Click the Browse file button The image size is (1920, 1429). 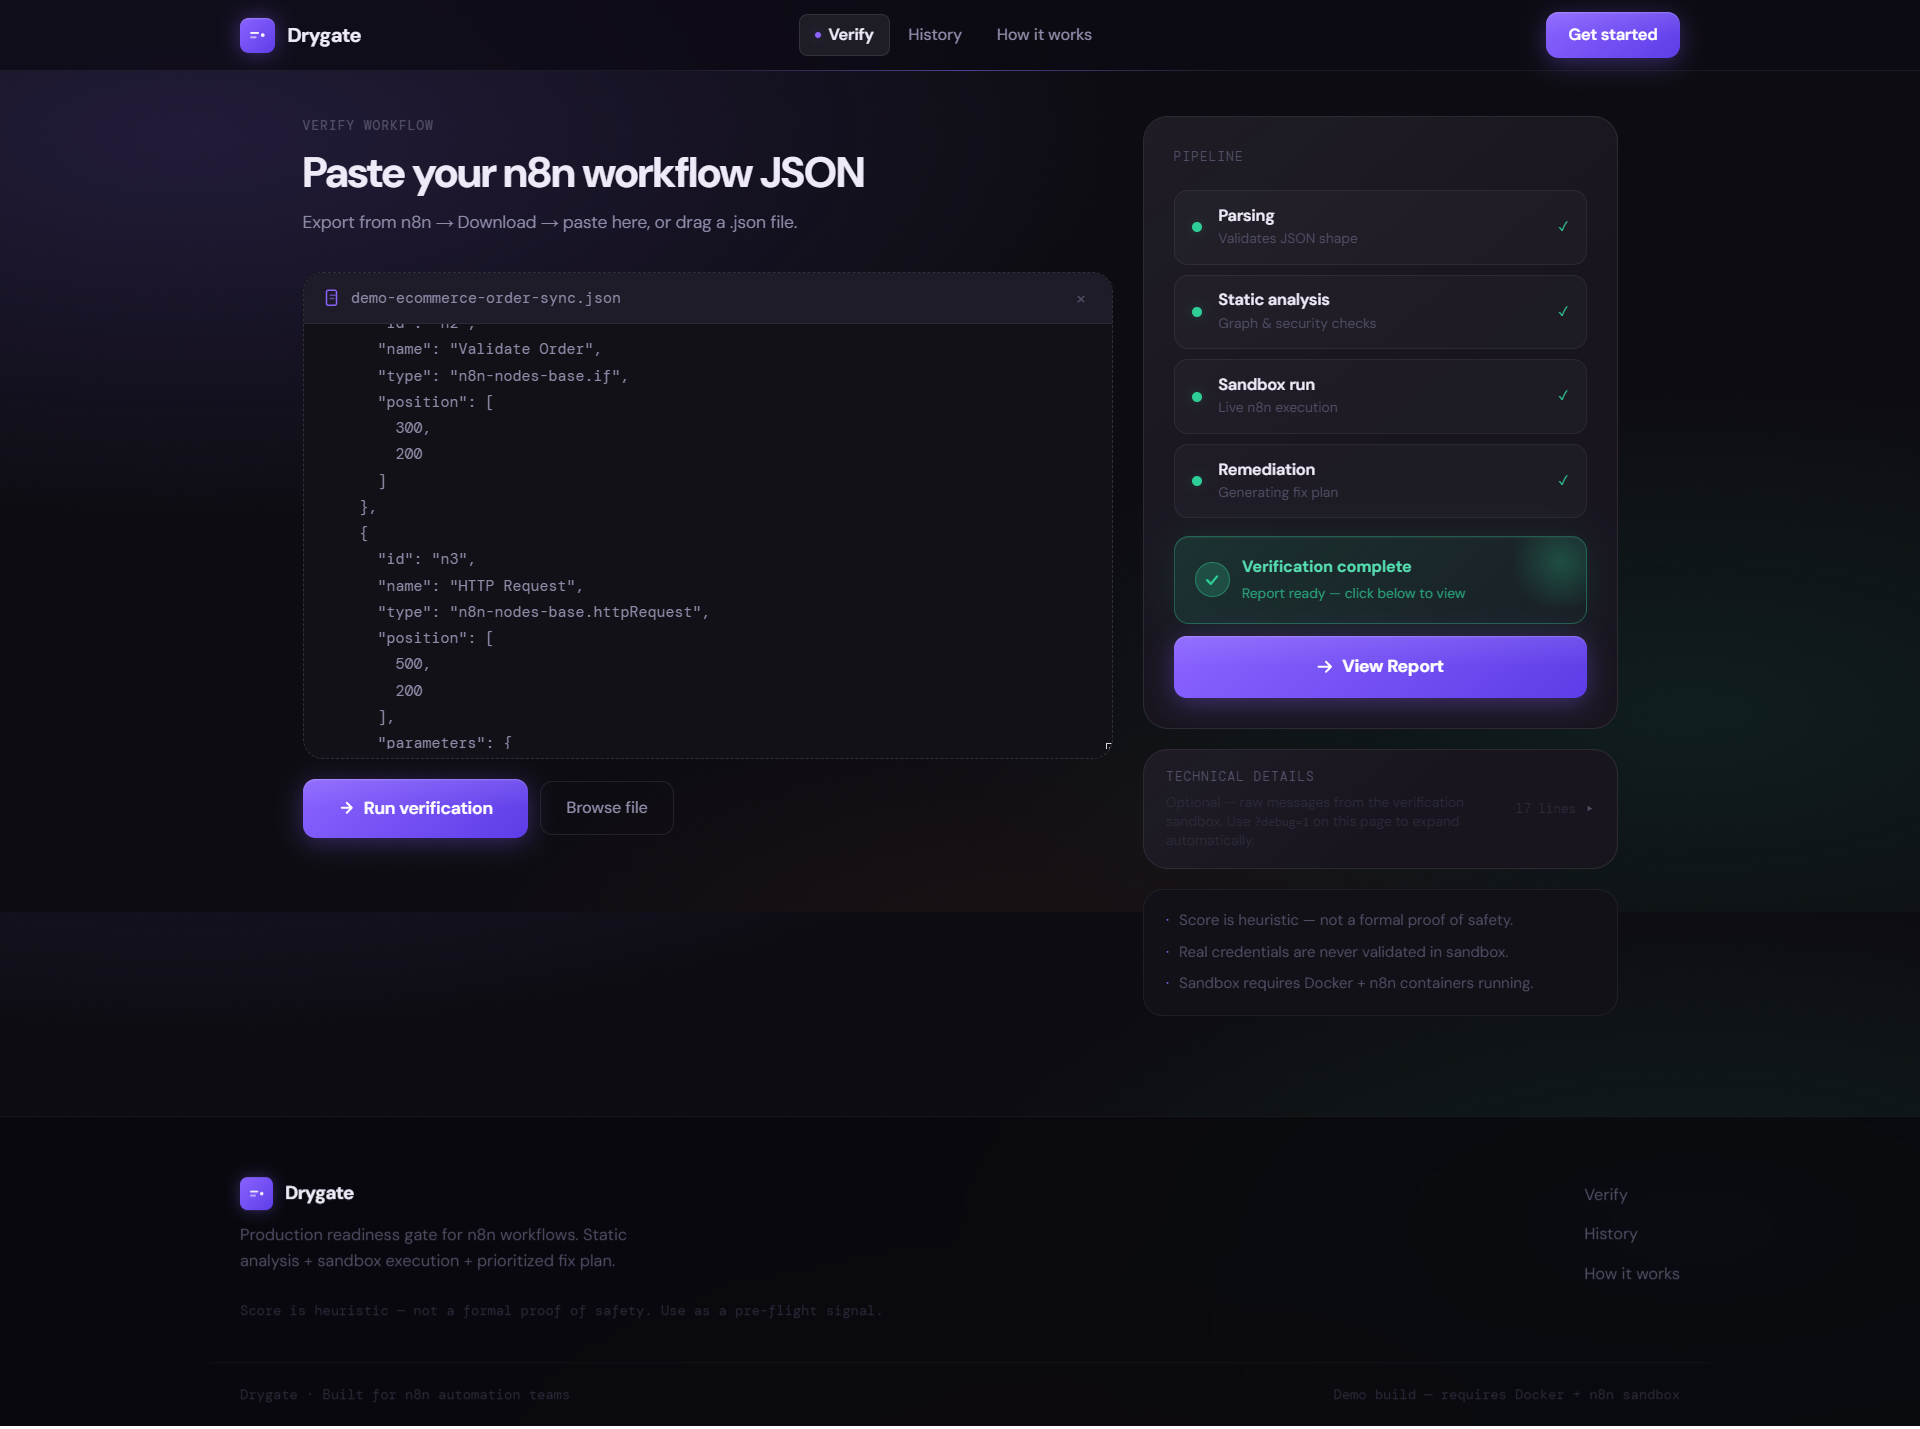click(x=607, y=808)
